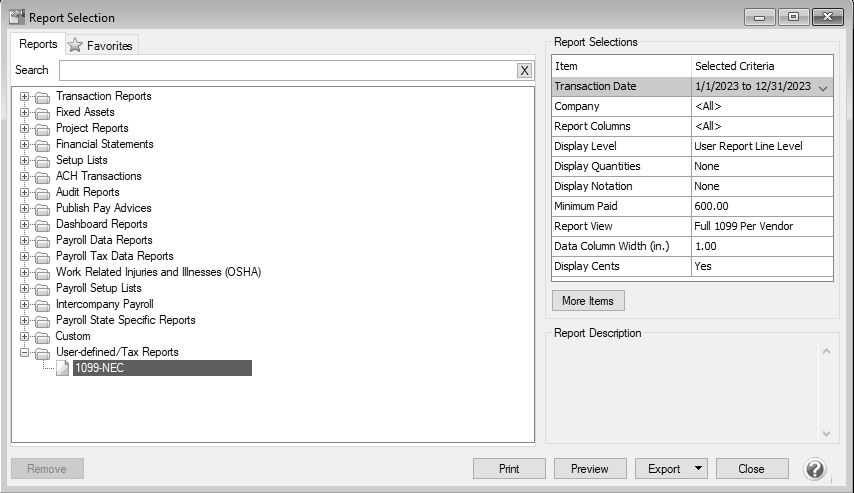Click the Financial Statements folder icon

click(42, 145)
